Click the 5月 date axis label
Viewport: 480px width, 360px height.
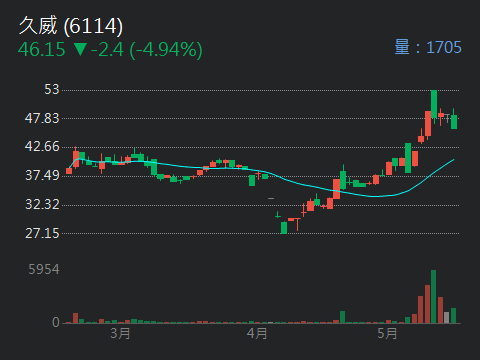pos(387,333)
